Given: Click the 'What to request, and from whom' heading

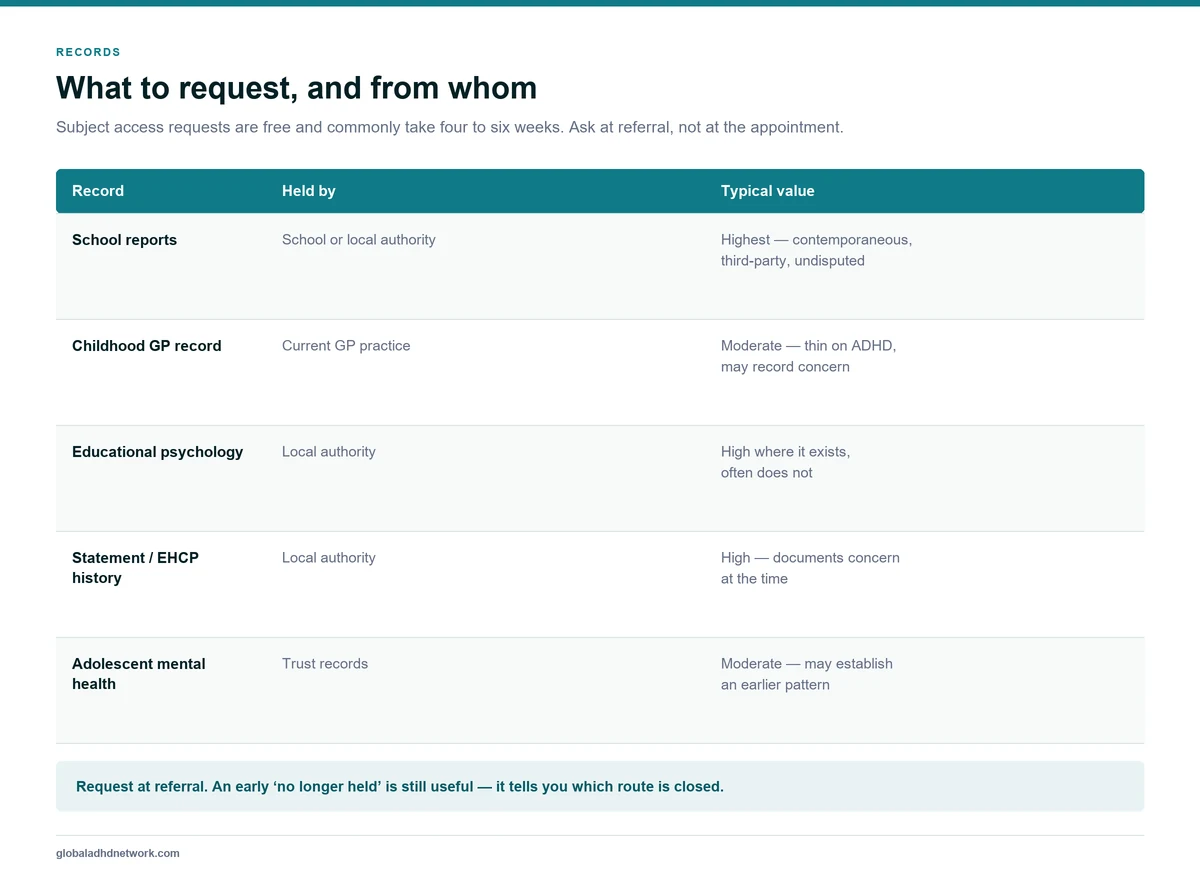Looking at the screenshot, I should 296,88.
